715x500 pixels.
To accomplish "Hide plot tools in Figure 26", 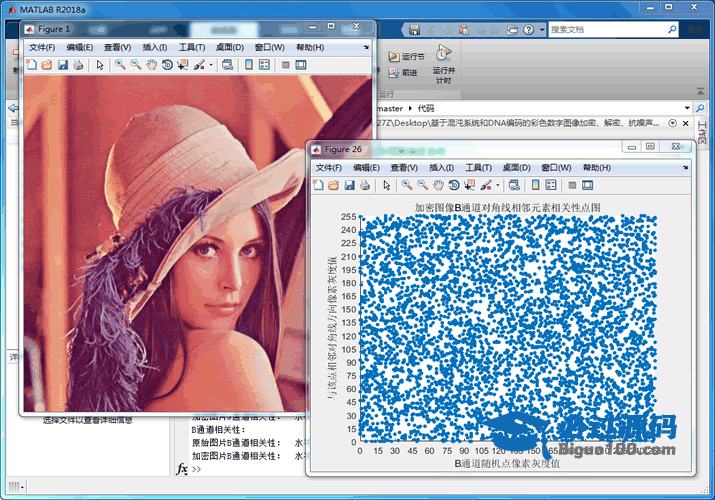I will click(572, 185).
